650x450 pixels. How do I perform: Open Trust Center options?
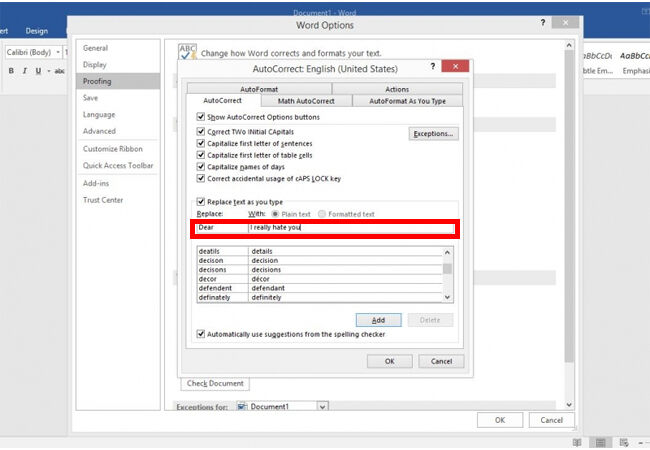(x=118, y=200)
